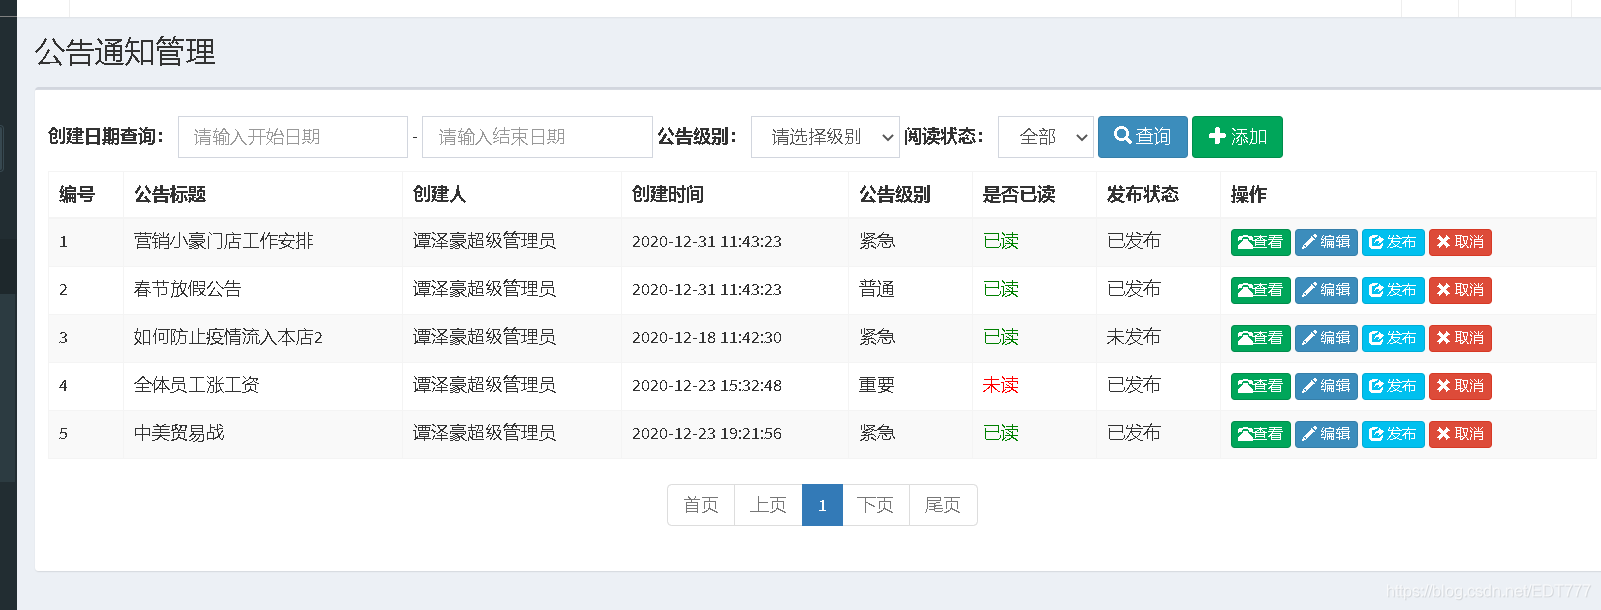Click 查看 button for 营销小豪门店工作安排

click(x=1260, y=242)
